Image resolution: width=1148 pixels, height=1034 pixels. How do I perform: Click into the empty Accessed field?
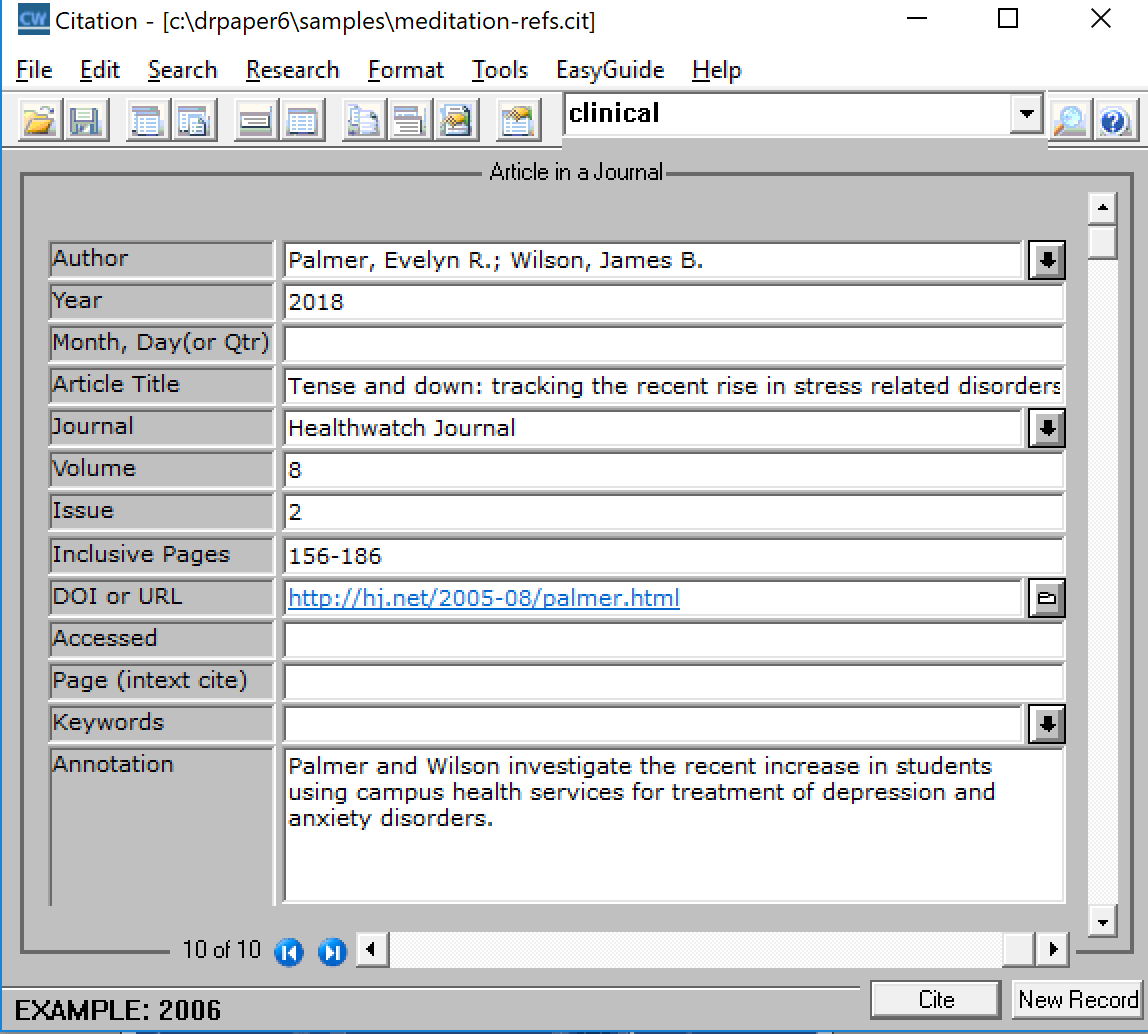(x=673, y=641)
